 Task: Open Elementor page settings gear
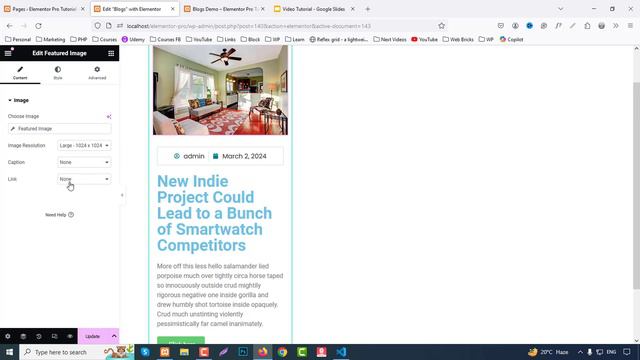[x=8, y=336]
